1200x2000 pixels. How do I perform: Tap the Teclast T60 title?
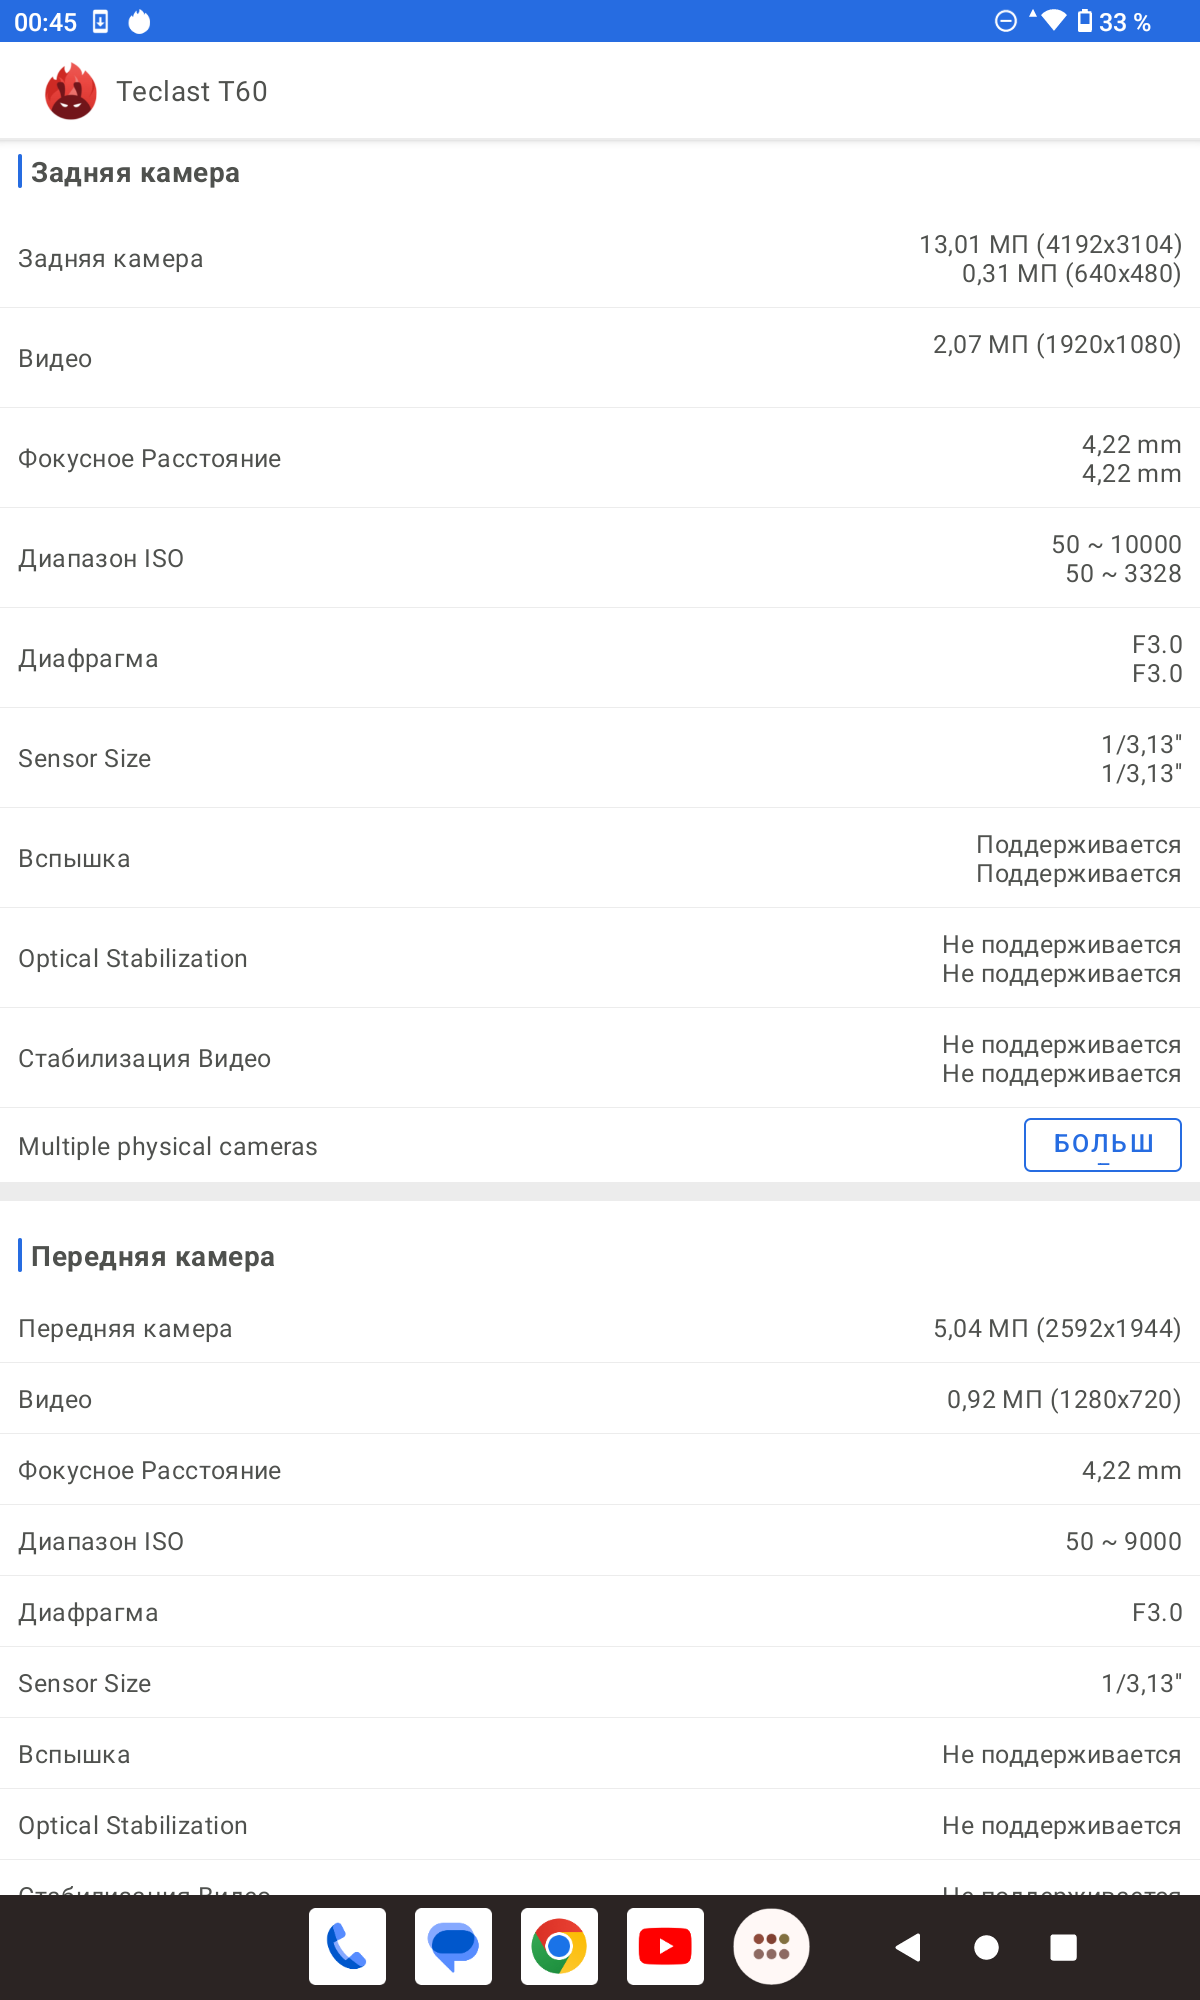pyautogui.click(x=192, y=92)
